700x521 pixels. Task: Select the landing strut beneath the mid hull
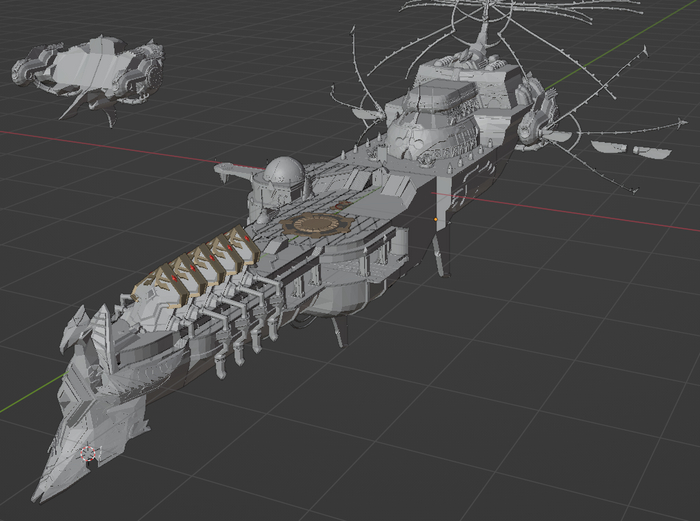[x=337, y=331]
